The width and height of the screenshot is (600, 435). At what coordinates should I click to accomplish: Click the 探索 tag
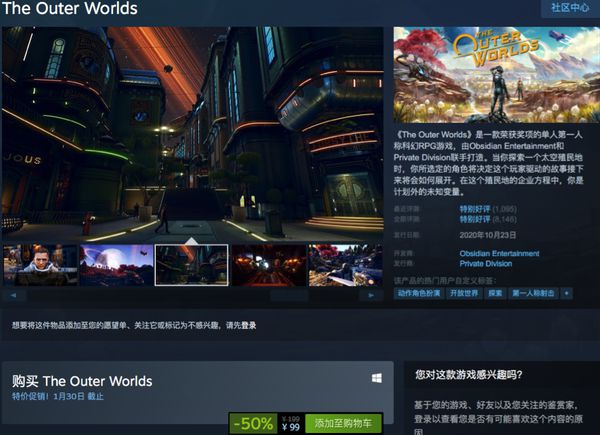click(x=495, y=293)
